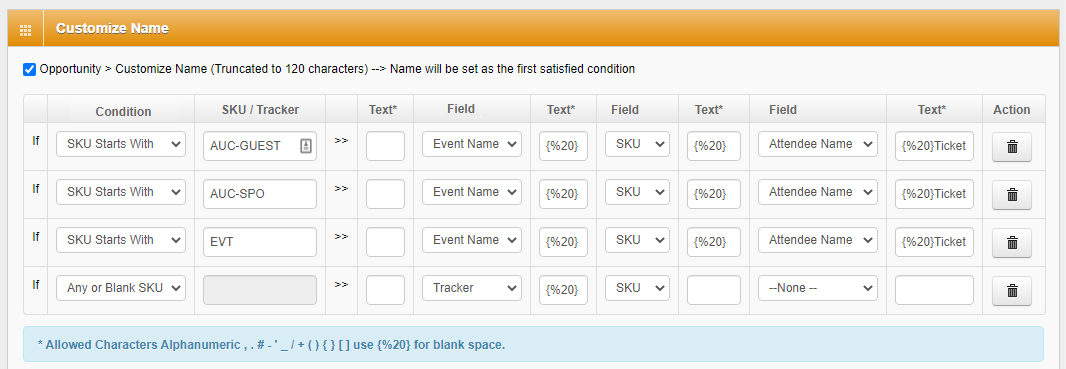Click the contact icon inside AUC-GUEST field

click(x=306, y=146)
